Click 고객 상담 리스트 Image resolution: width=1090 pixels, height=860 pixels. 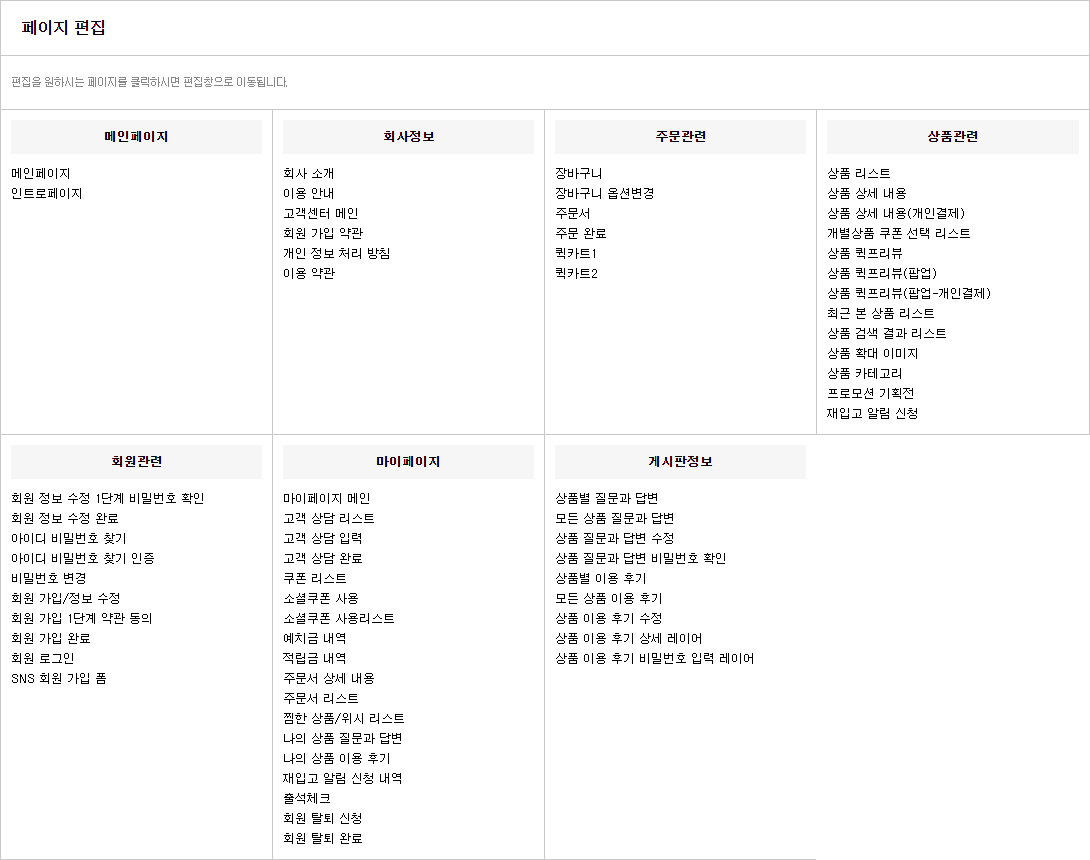pos(329,519)
